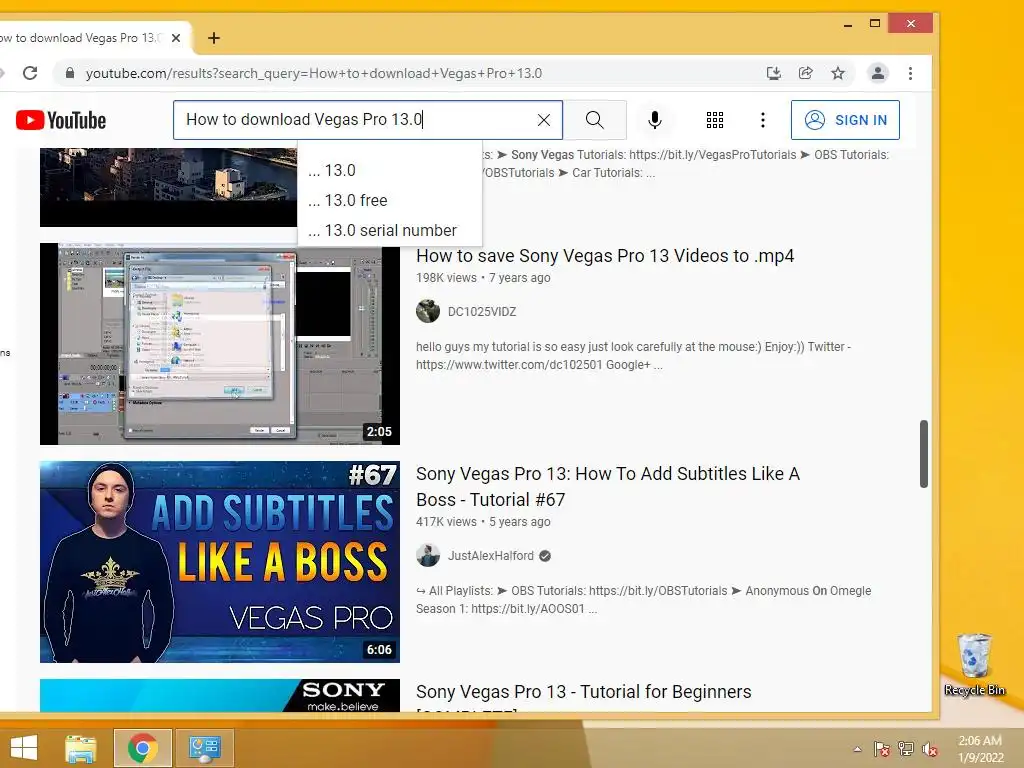Screen dimensions: 1024x768
Task: Open 'How To Add Subtitles Like A Boss' title
Action: (607, 487)
